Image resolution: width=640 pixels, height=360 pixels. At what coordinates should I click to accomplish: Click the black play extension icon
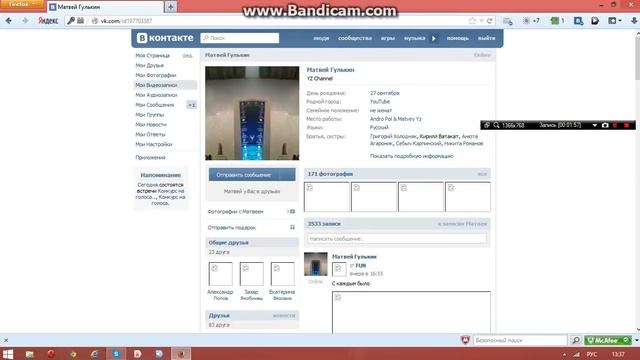595,20
